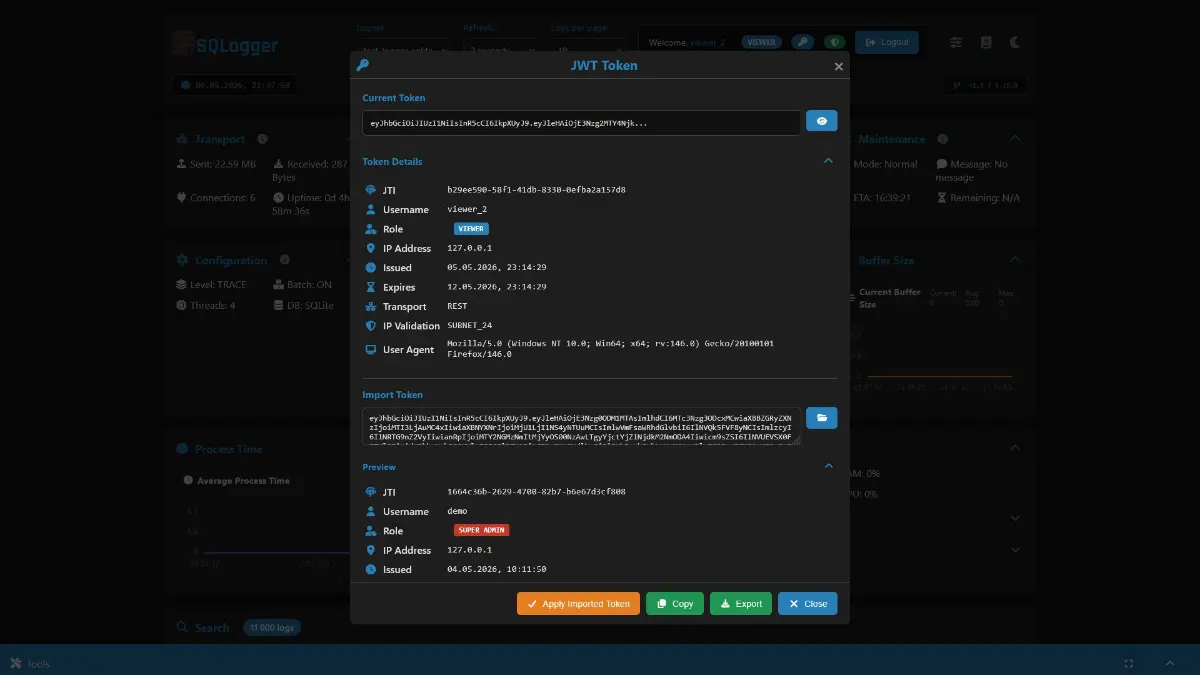Screen dimensions: 1200x675
Task: Click the Transport network icon
Action: 371,307
